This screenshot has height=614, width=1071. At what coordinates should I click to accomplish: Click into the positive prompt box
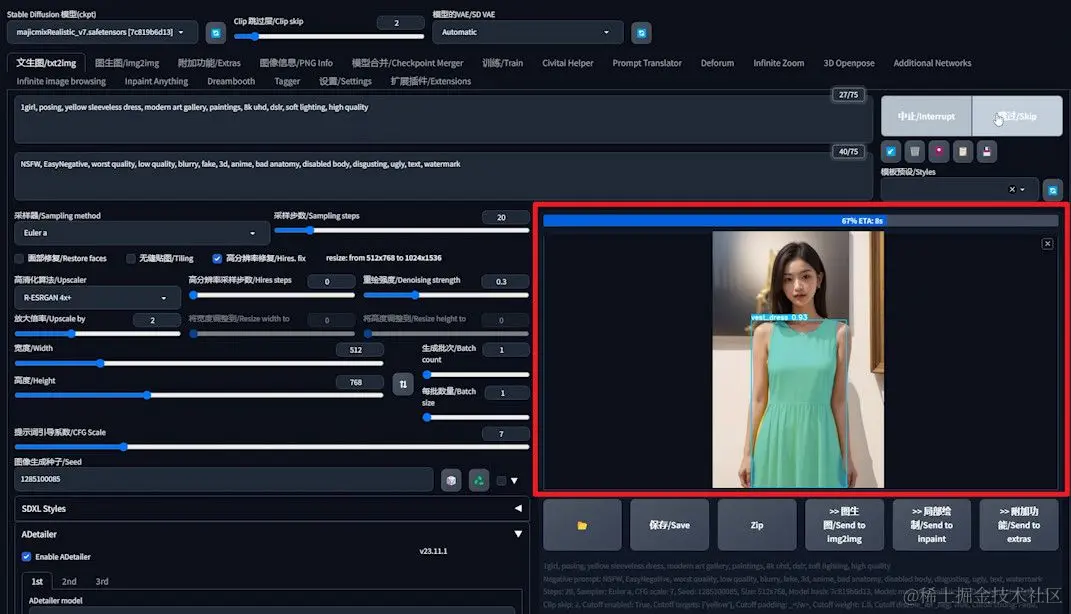pos(443,119)
